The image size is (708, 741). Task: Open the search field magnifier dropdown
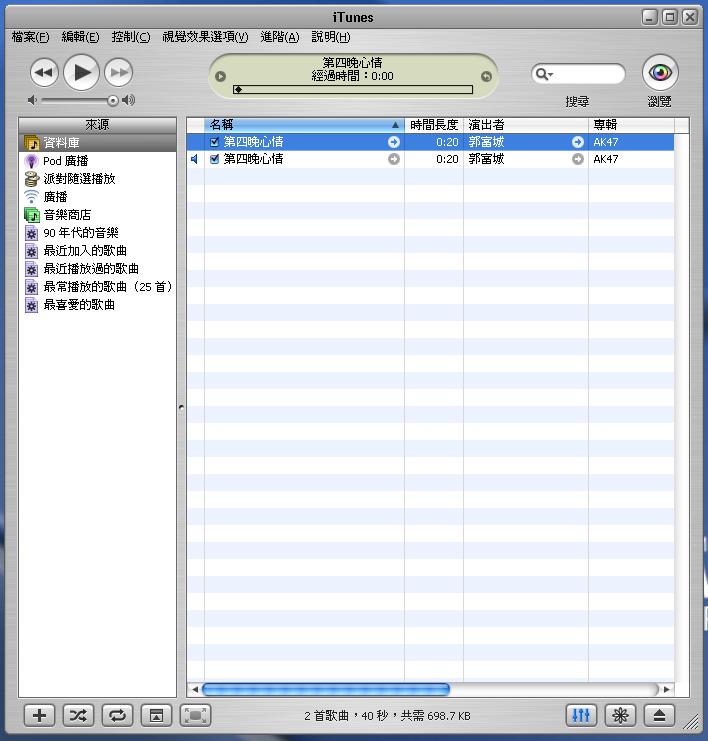point(543,74)
